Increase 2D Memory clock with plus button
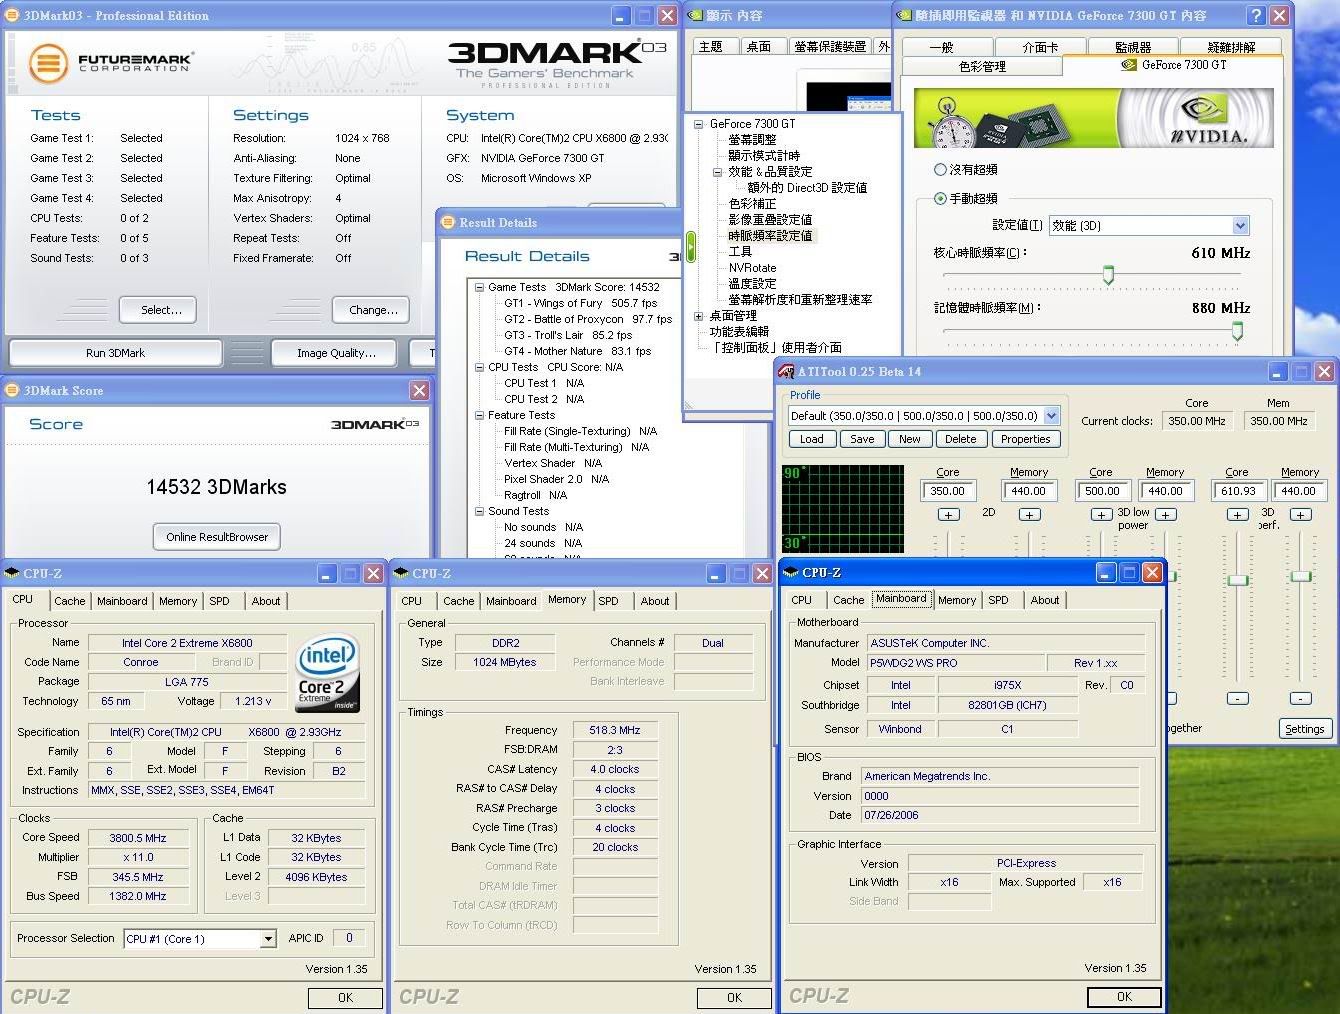The width and height of the screenshot is (1340, 1014). click(x=1029, y=514)
